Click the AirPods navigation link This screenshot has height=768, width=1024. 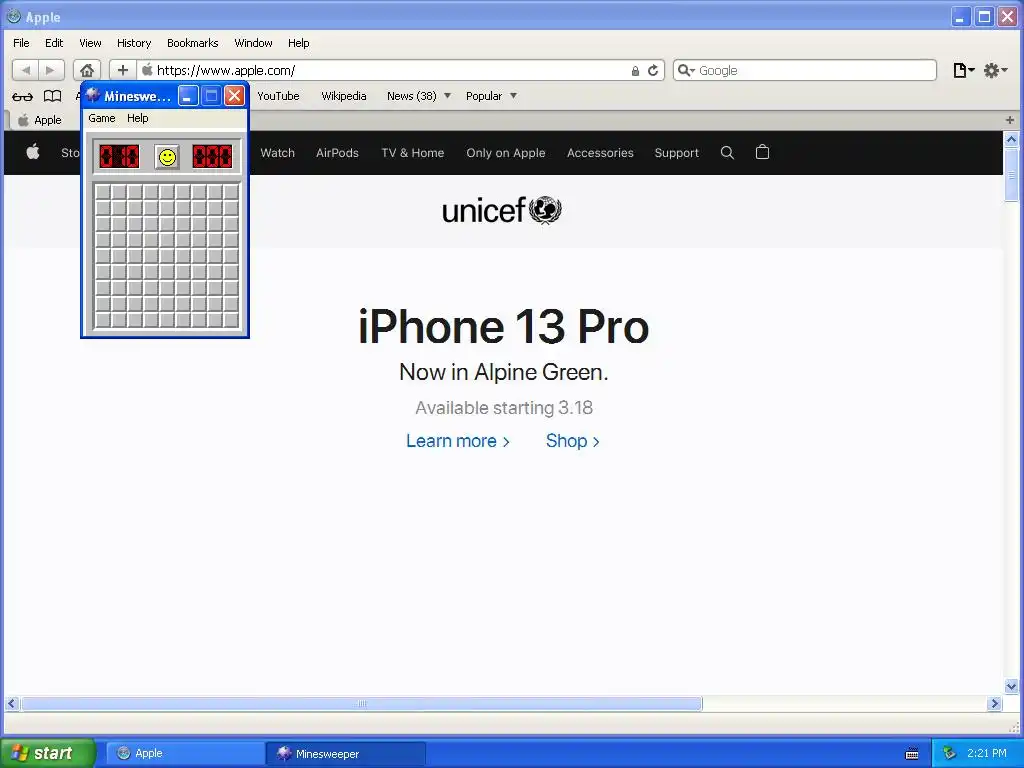(337, 153)
